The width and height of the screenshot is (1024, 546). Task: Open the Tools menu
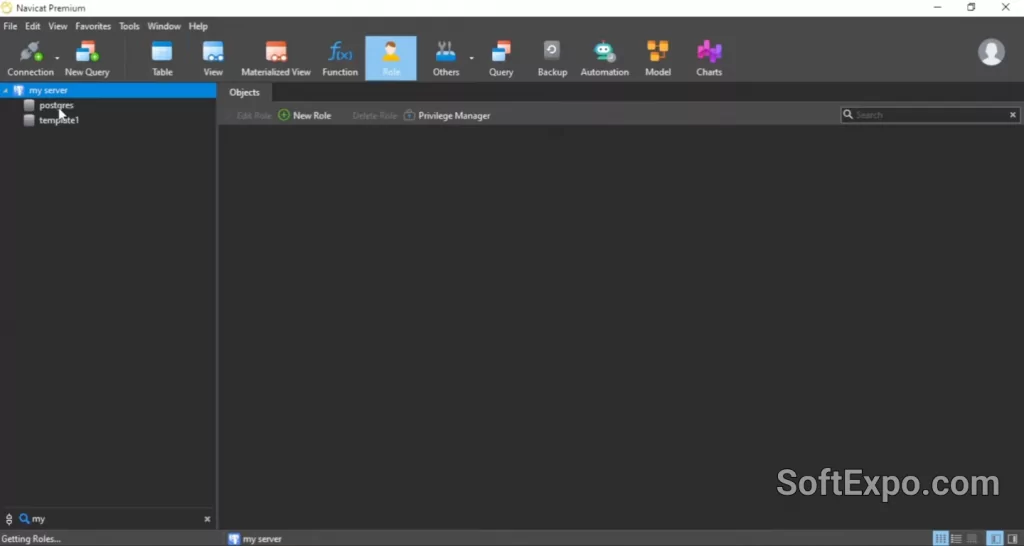click(x=129, y=26)
